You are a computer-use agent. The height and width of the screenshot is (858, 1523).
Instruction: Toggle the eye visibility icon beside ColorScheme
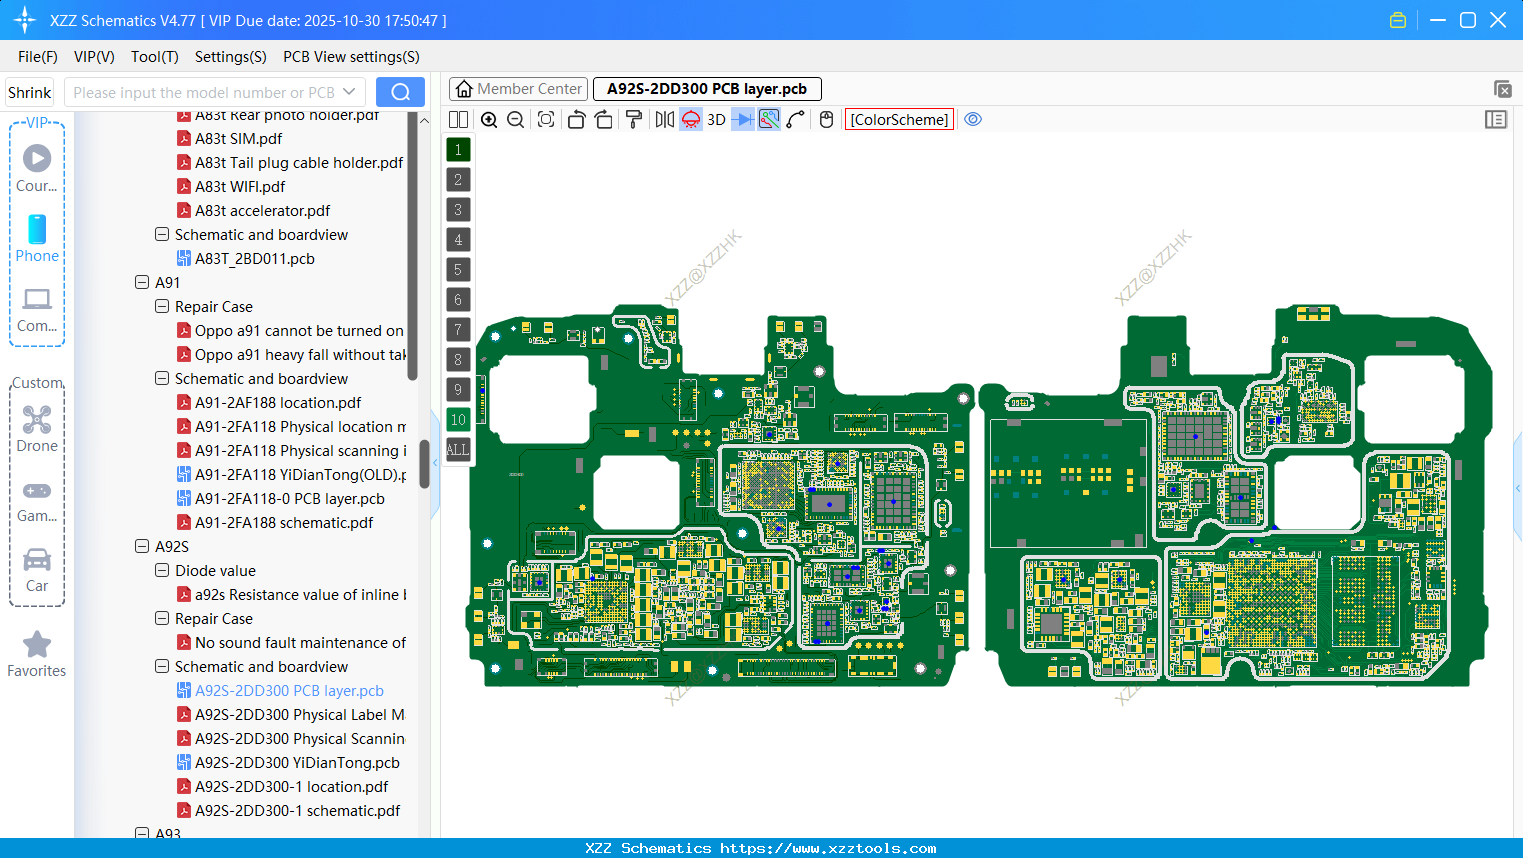click(973, 119)
